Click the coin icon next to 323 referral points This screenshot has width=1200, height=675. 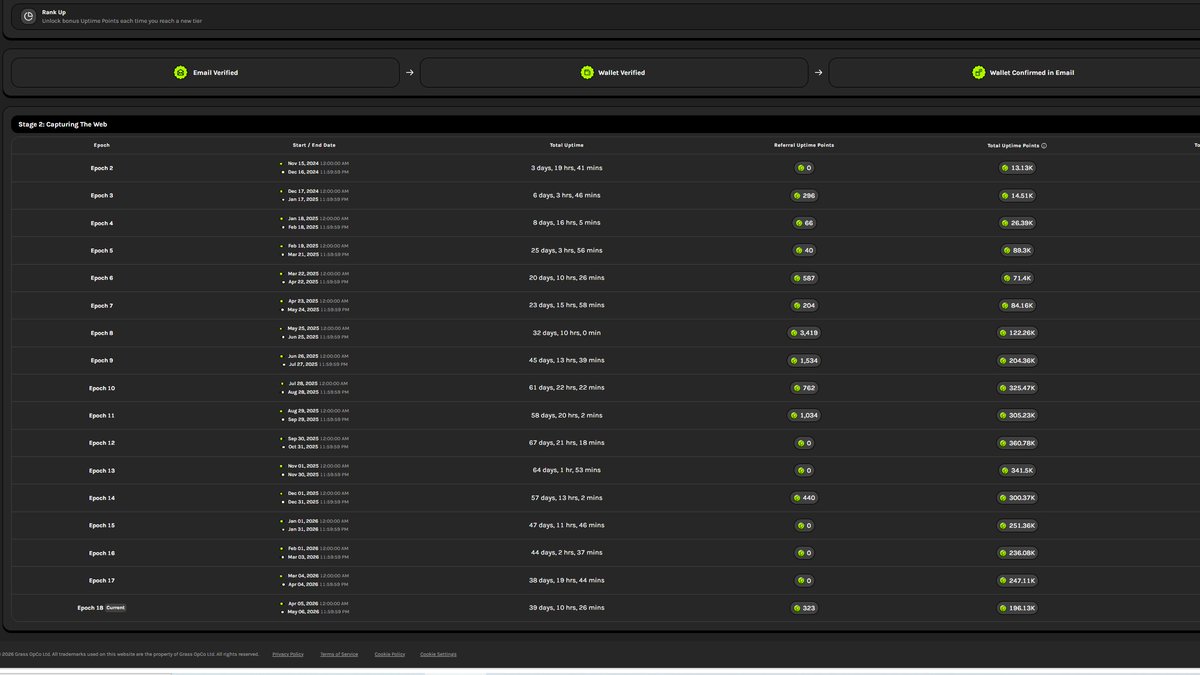coord(797,608)
